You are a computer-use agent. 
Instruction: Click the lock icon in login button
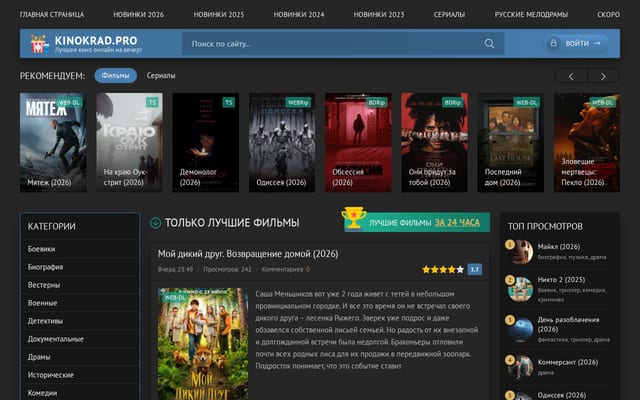click(x=553, y=43)
